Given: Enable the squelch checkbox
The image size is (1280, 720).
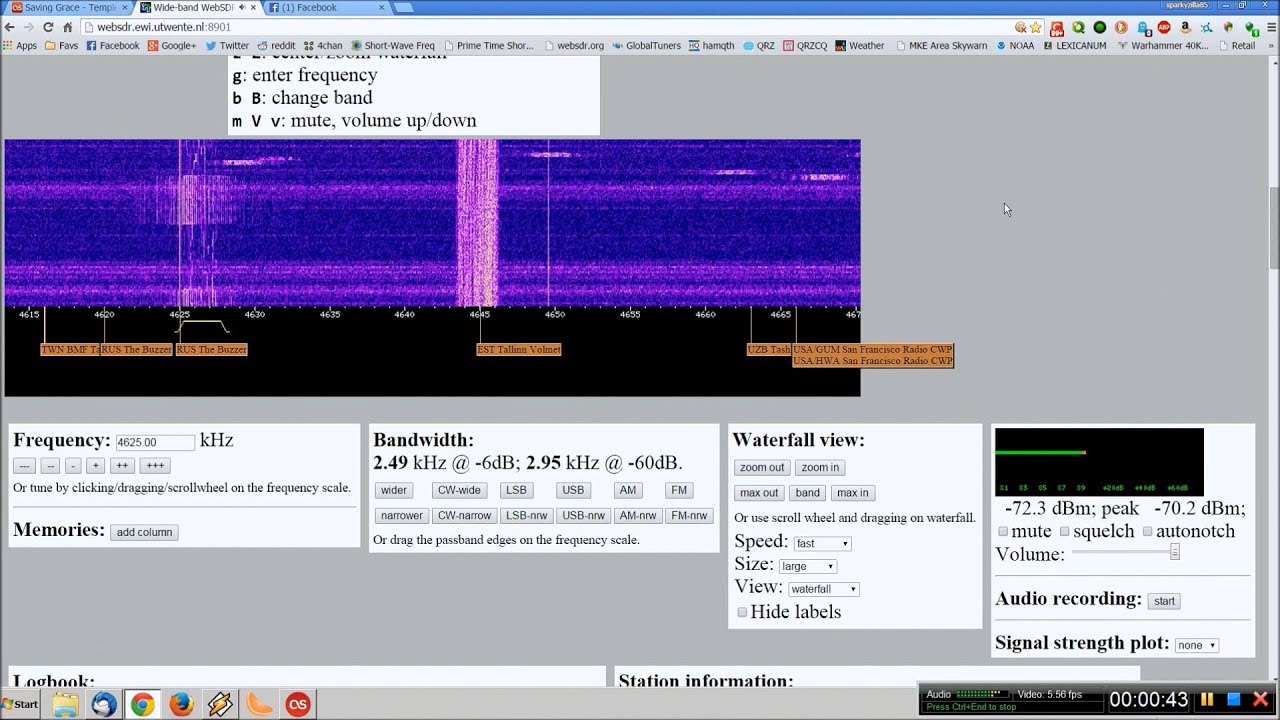Looking at the screenshot, I should (1064, 532).
